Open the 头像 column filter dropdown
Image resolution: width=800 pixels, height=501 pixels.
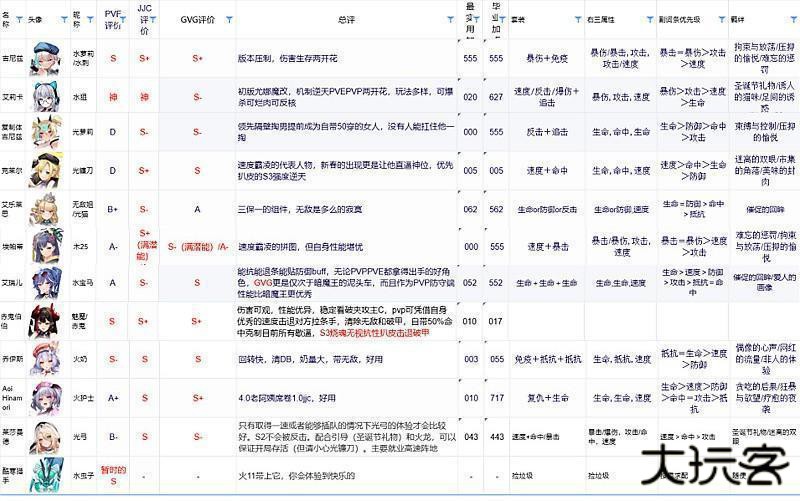(64, 20)
